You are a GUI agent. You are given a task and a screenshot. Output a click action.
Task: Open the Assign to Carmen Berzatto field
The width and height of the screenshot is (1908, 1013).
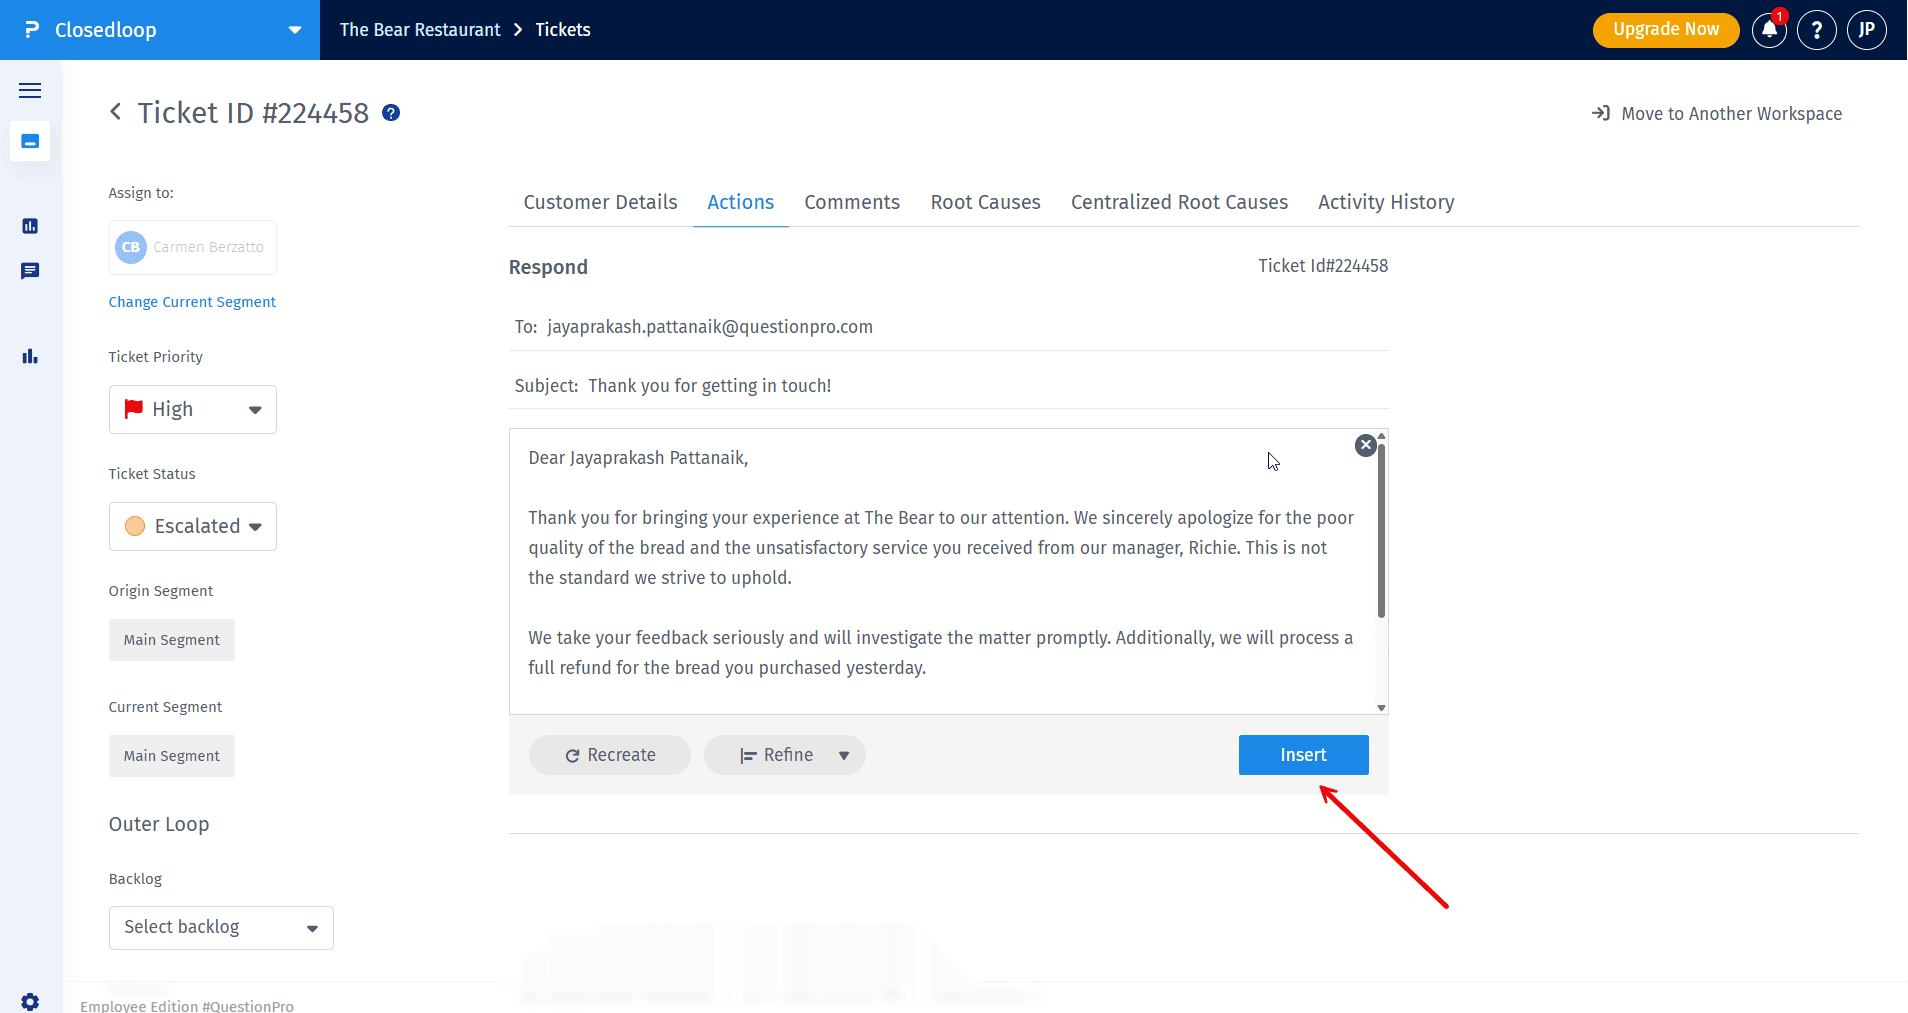[193, 247]
